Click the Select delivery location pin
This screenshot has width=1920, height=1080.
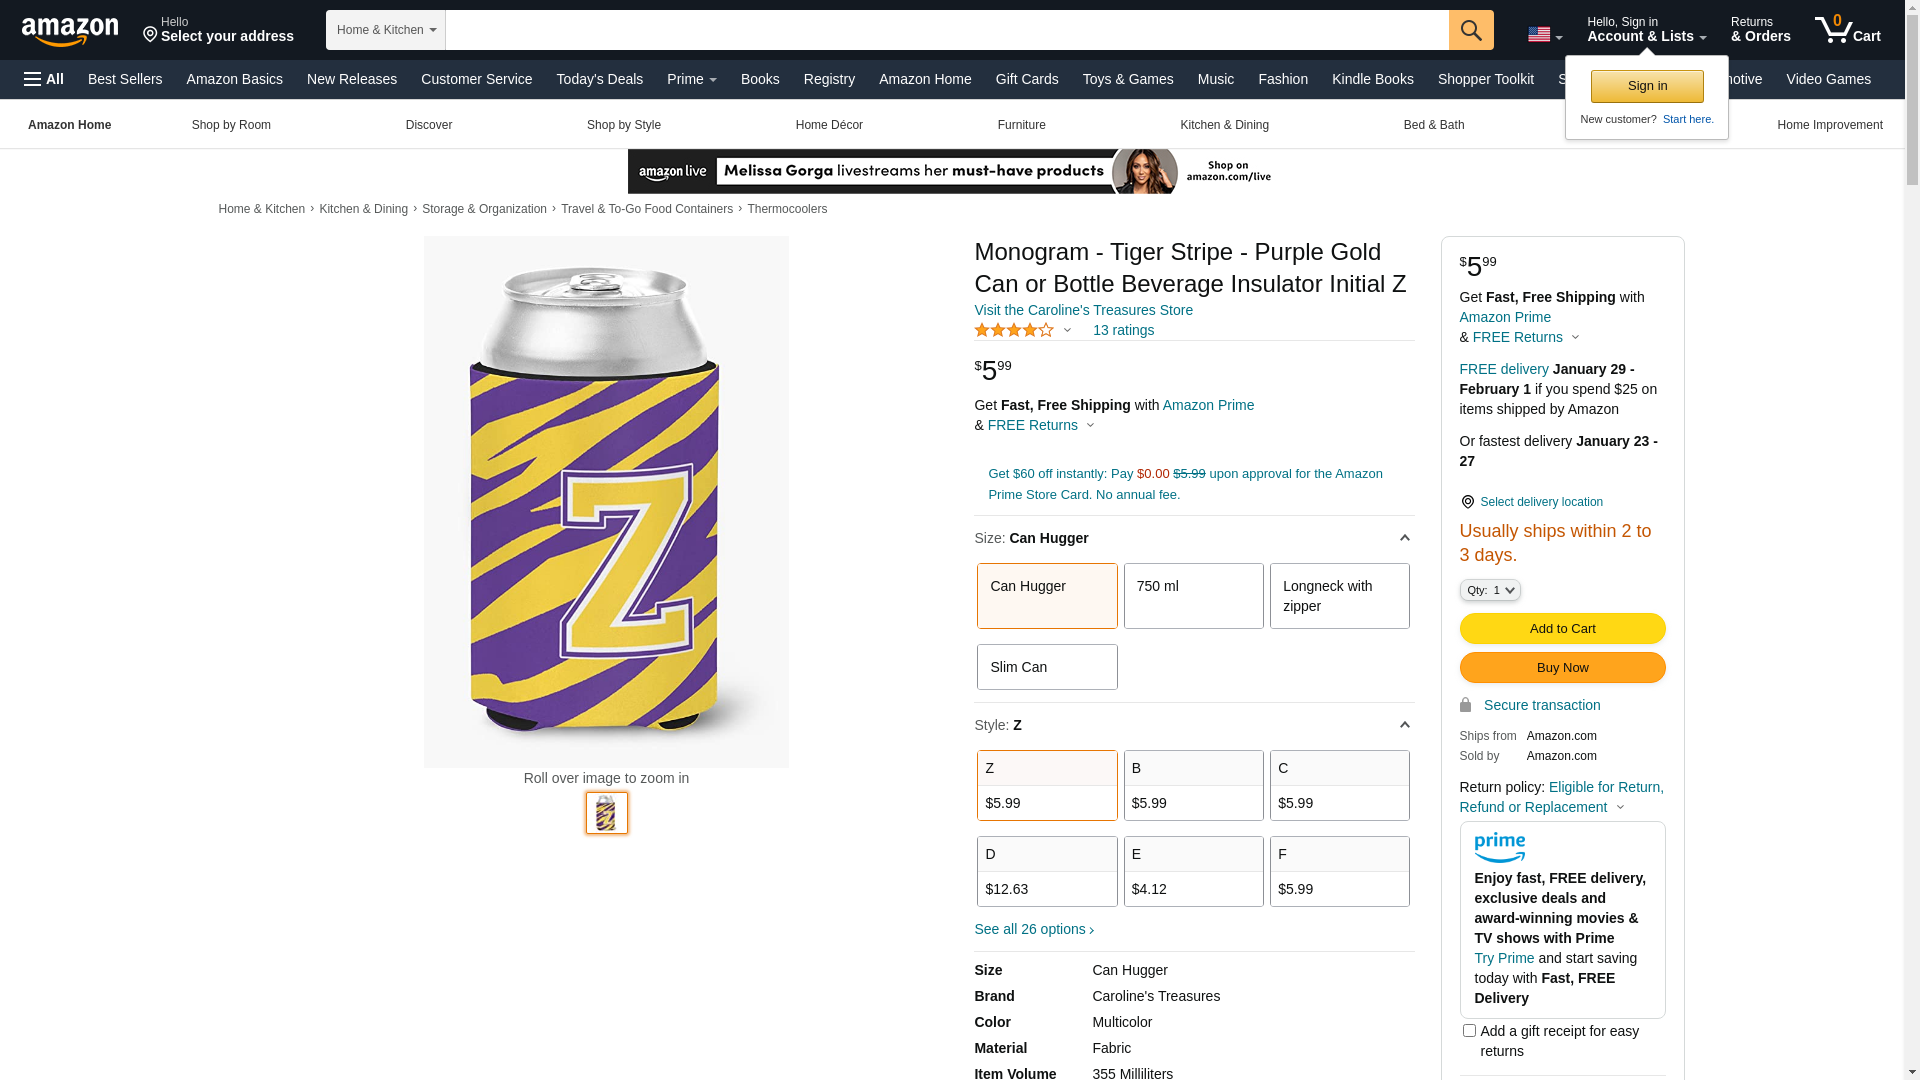click(1467, 502)
